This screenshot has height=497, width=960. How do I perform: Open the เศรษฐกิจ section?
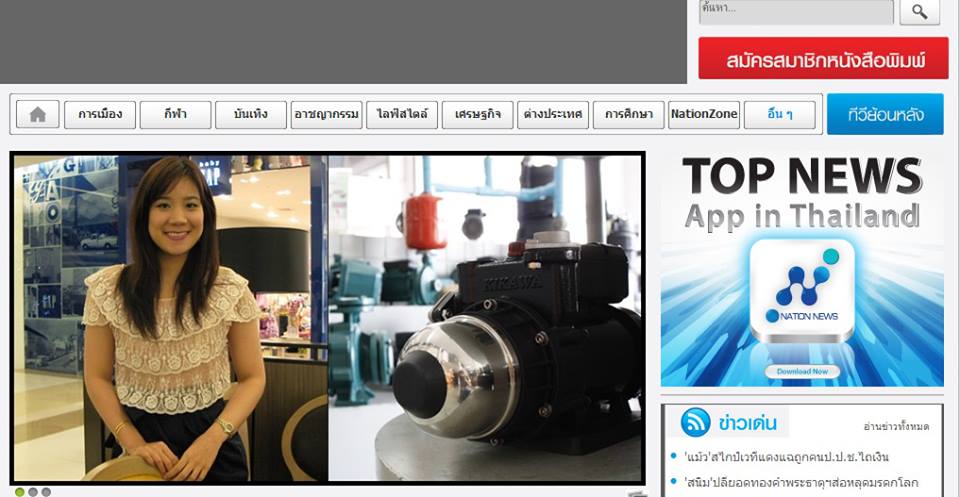tap(478, 114)
